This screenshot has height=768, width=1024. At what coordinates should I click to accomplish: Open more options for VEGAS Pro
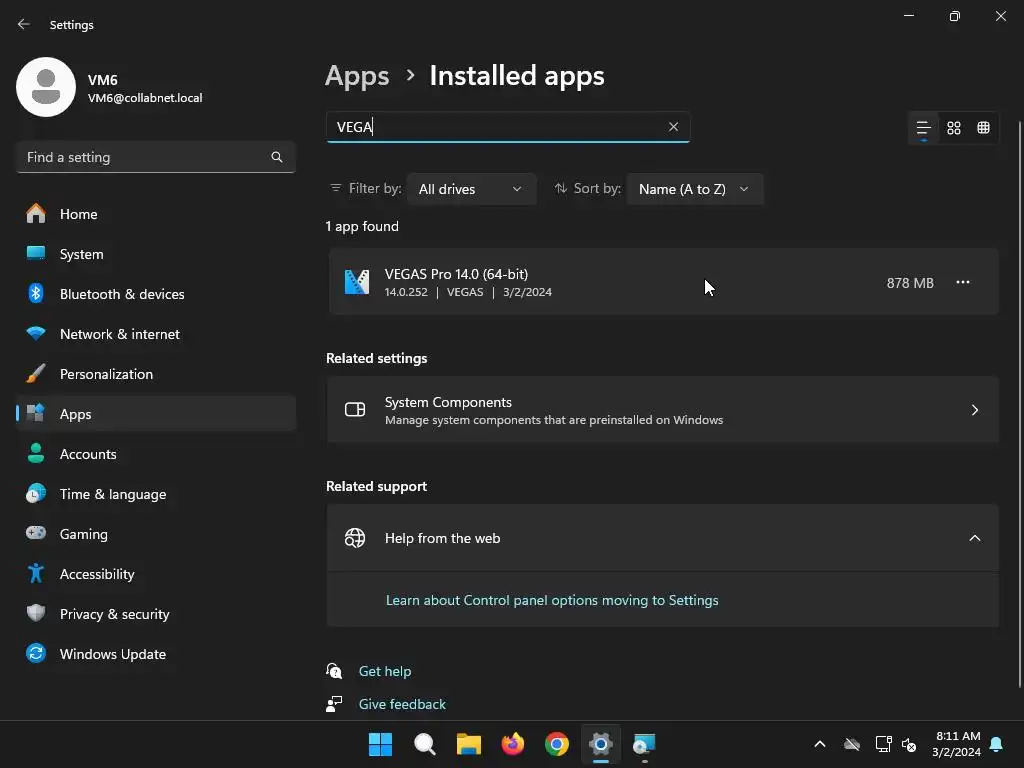click(x=963, y=283)
